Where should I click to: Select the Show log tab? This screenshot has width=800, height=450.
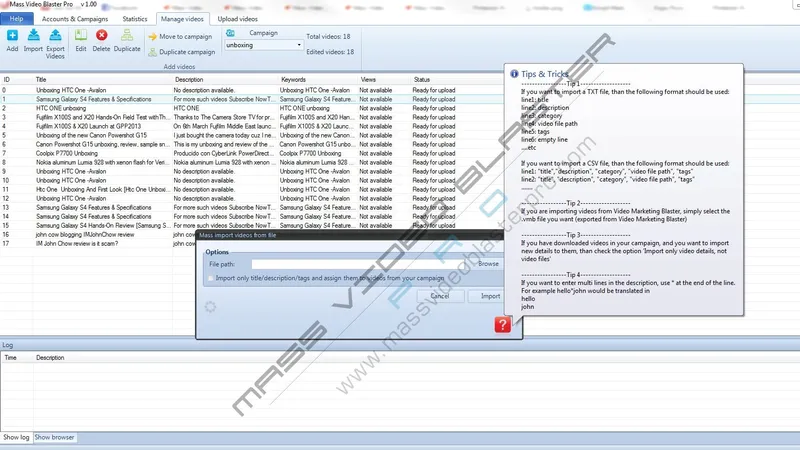(x=16, y=437)
